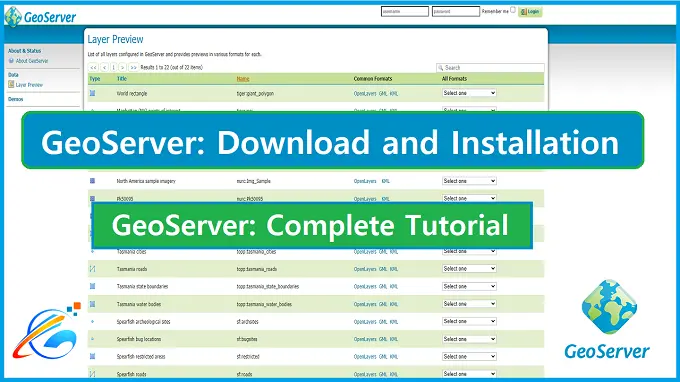Screen dimensions: 680x382
Task: Sort layers by the Type column header
Action: coord(95,79)
